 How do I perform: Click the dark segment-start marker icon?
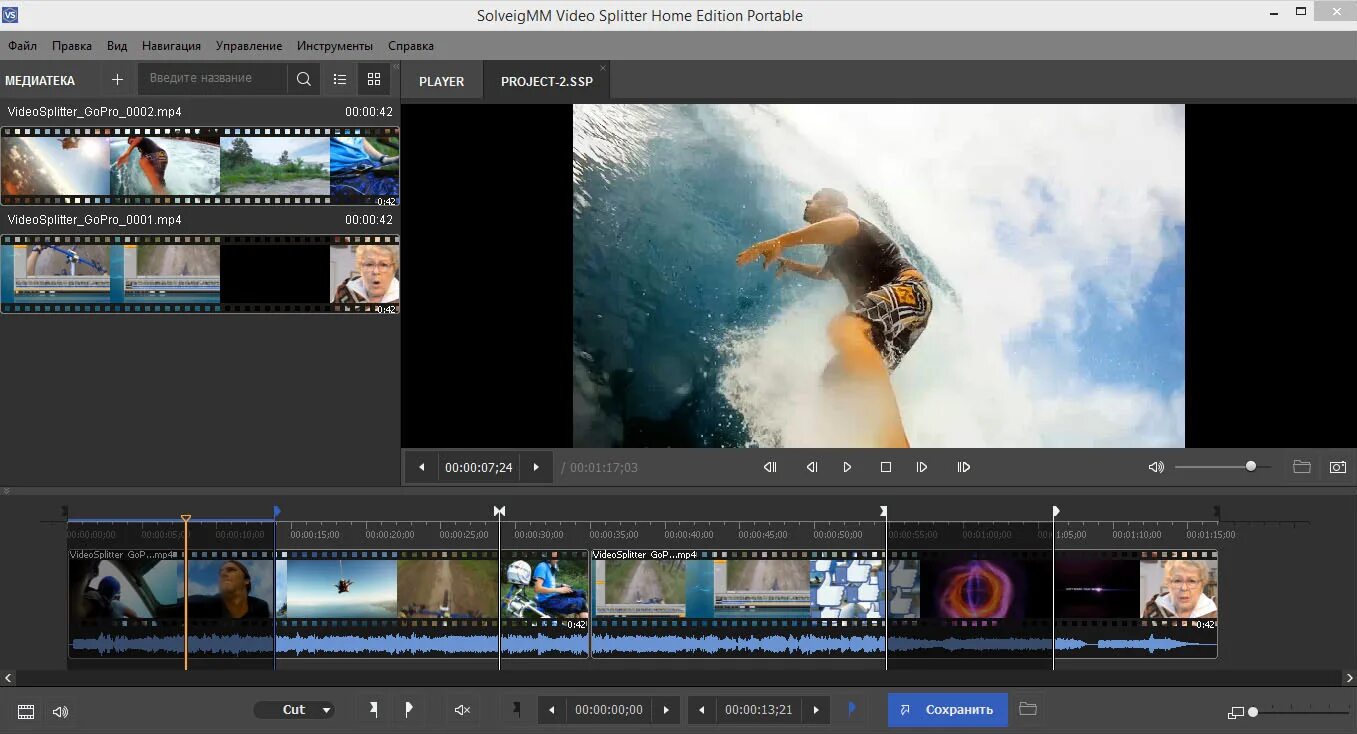(x=516, y=709)
